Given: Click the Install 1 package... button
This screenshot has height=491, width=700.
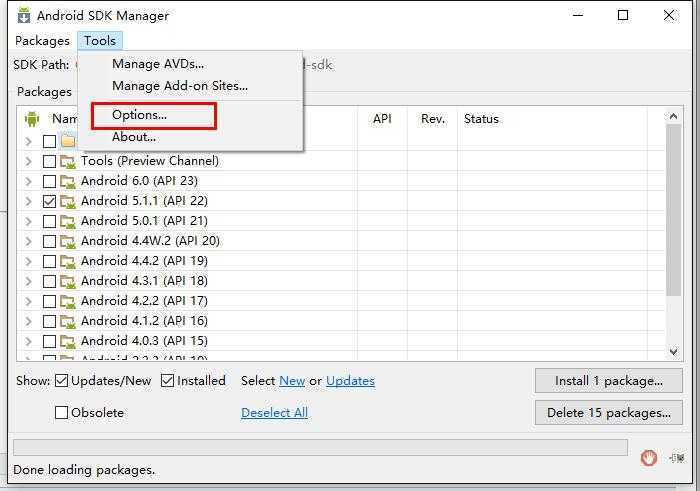Looking at the screenshot, I should click(609, 381).
